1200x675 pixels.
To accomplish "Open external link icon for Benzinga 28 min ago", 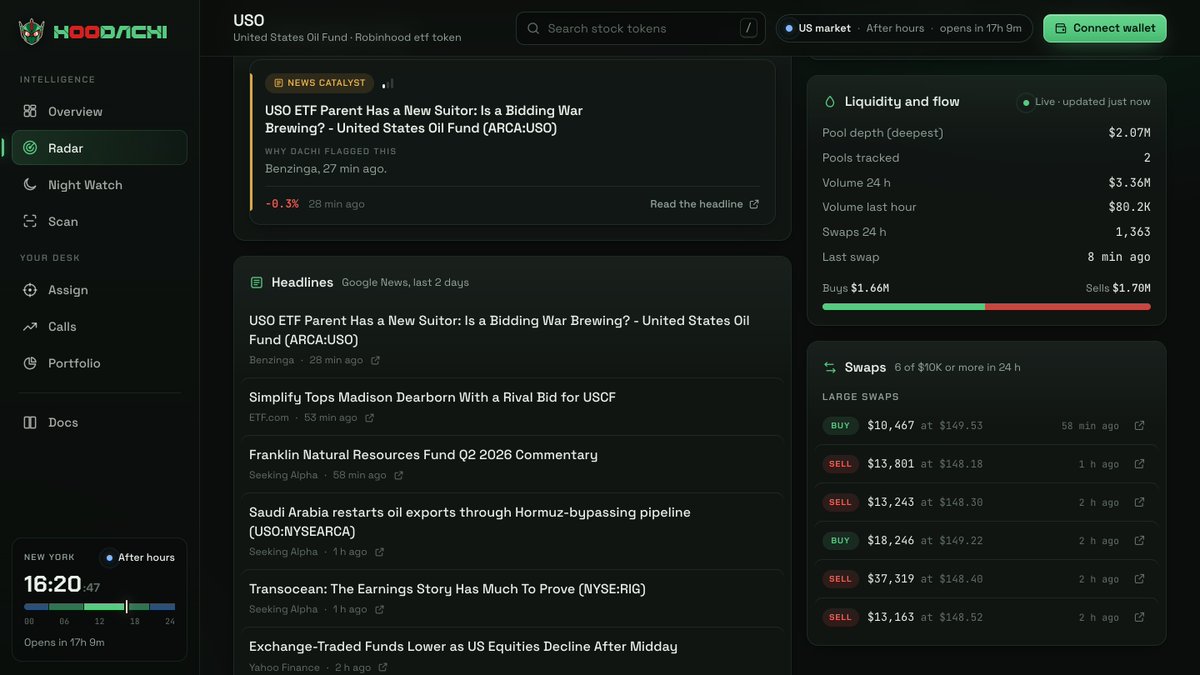I will click(375, 360).
